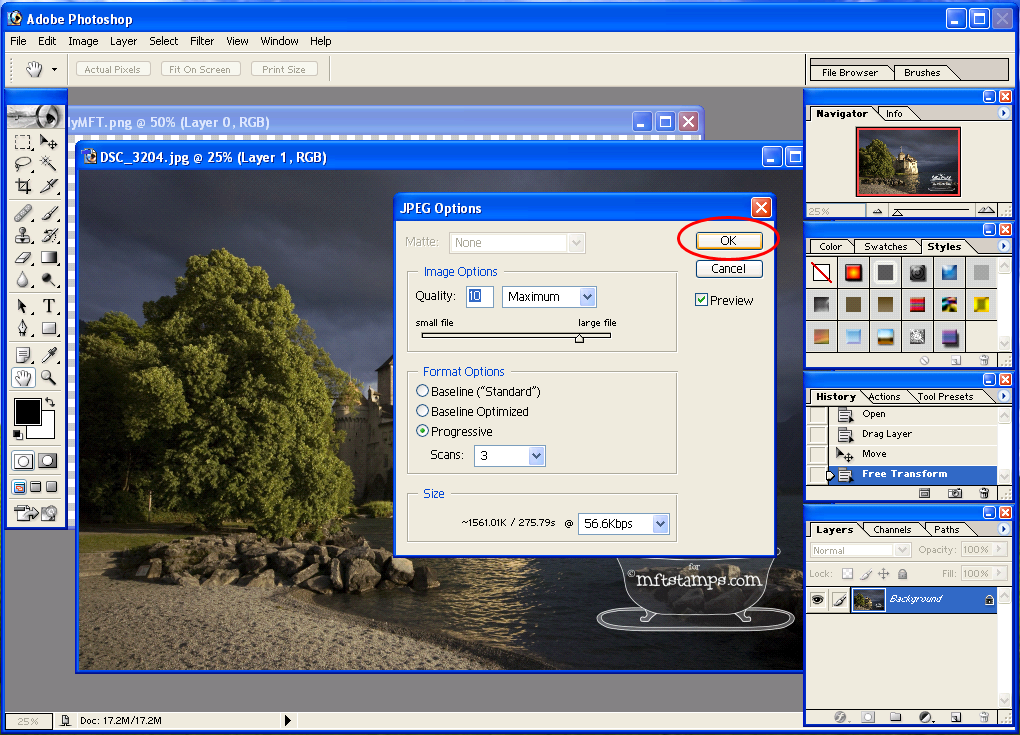Choose Progressive format option
This screenshot has width=1020, height=735.
click(x=422, y=431)
